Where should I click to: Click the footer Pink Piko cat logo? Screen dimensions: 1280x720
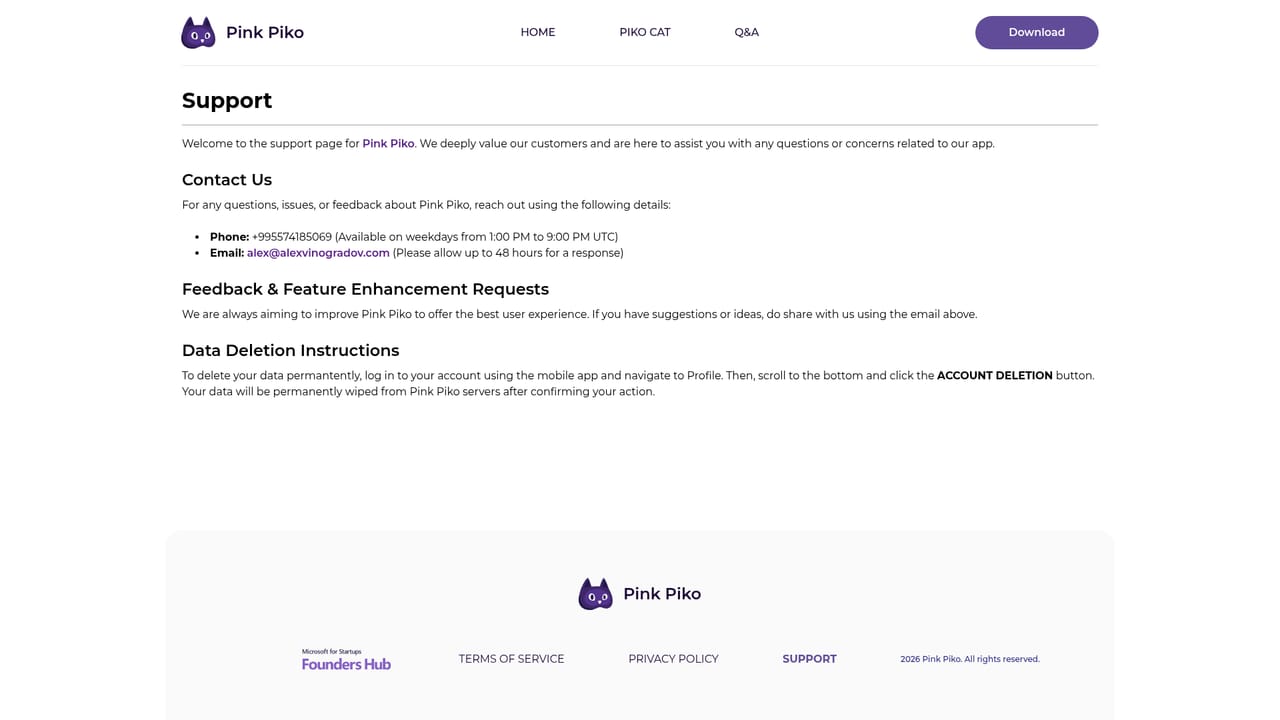point(595,594)
